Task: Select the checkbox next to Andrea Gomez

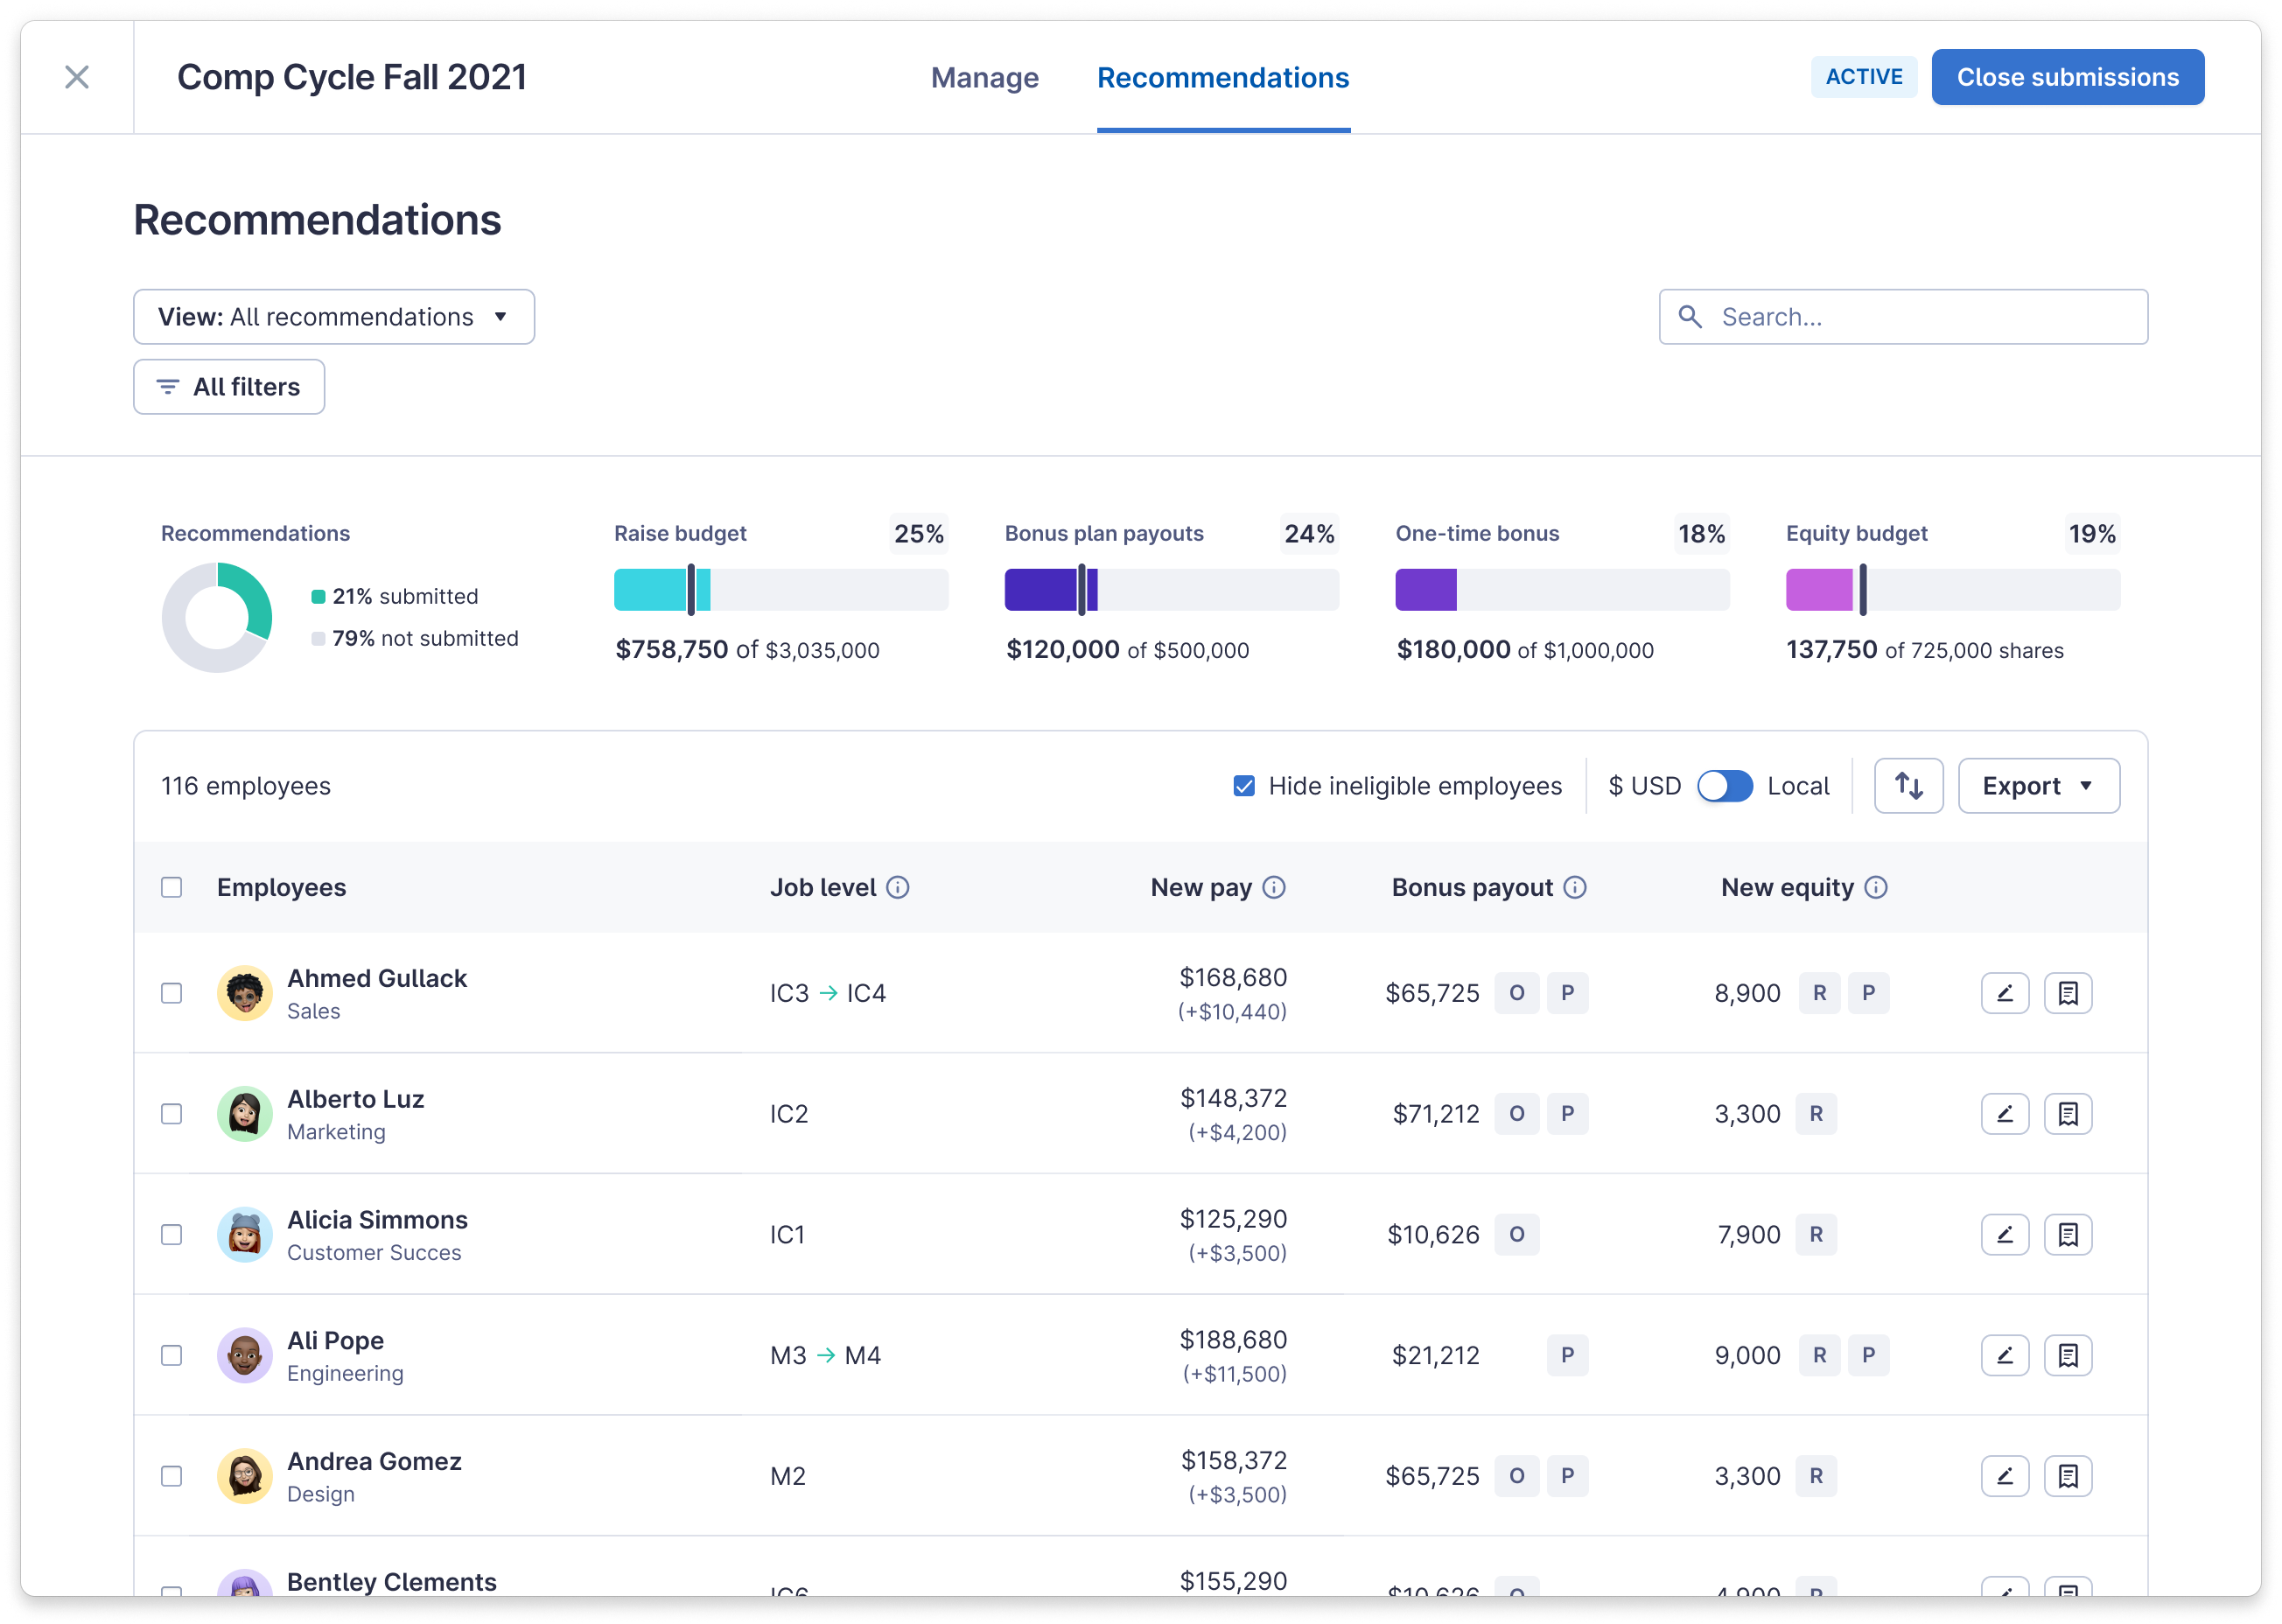Action: [171, 1476]
